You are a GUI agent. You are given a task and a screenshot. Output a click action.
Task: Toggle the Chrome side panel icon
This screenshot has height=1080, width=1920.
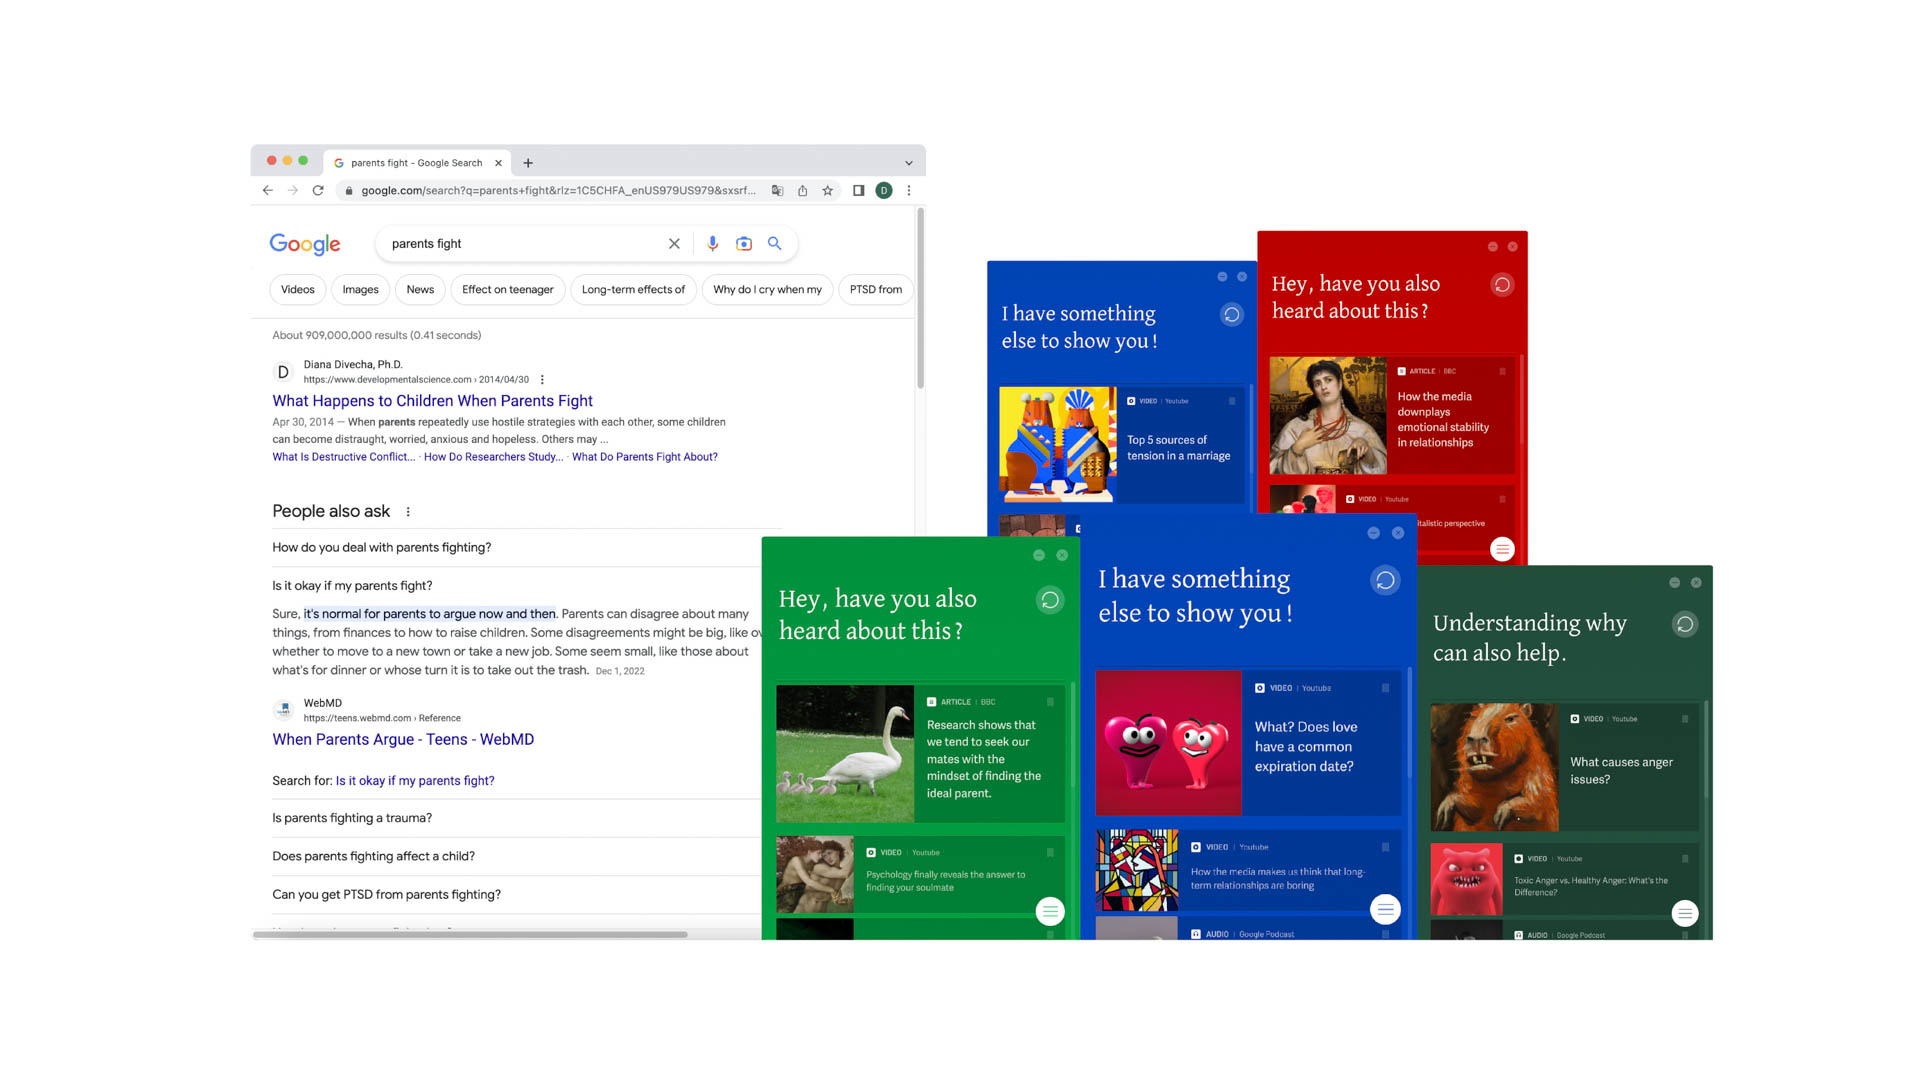858,190
